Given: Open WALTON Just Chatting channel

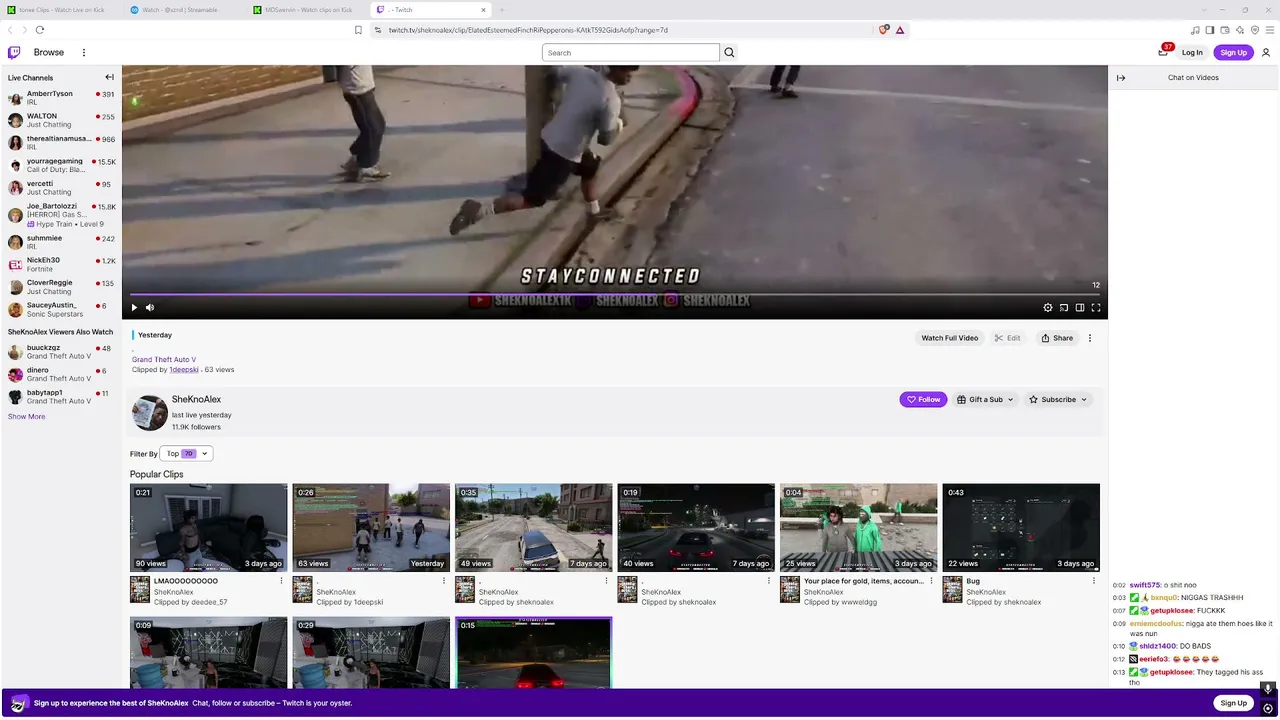Looking at the screenshot, I should [x=61, y=120].
